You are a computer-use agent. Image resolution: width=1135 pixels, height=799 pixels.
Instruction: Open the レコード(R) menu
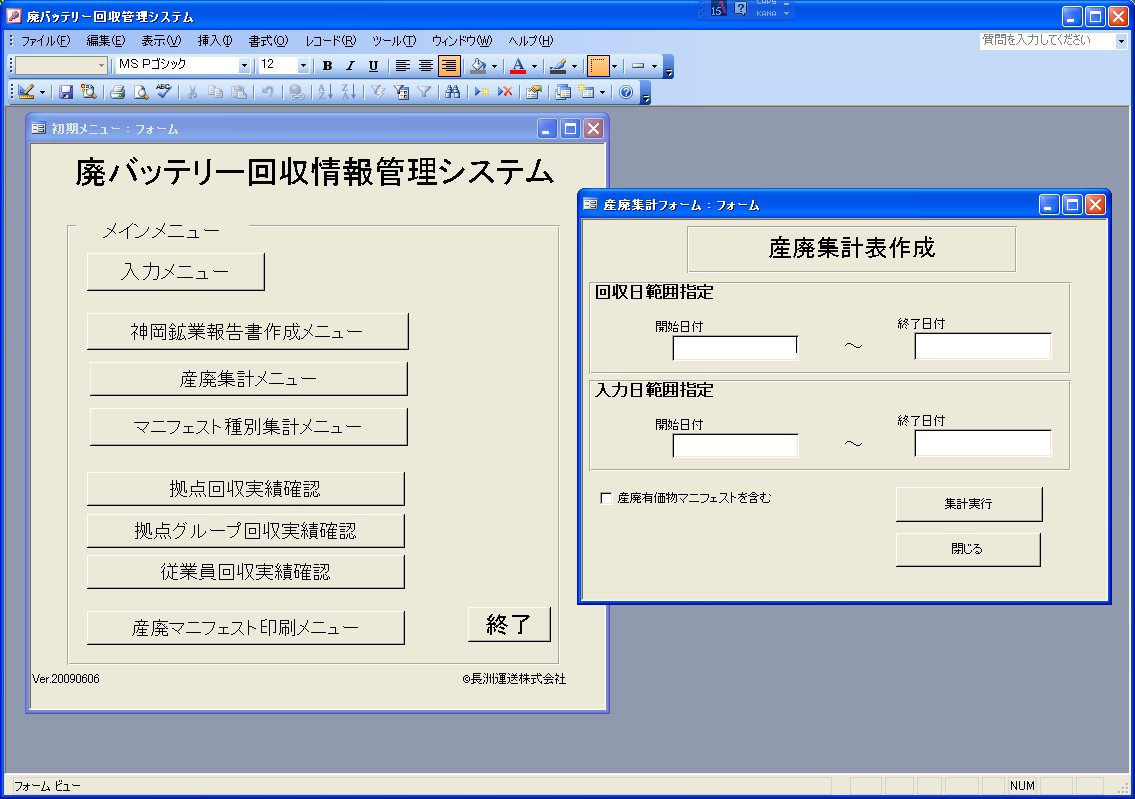(331, 41)
